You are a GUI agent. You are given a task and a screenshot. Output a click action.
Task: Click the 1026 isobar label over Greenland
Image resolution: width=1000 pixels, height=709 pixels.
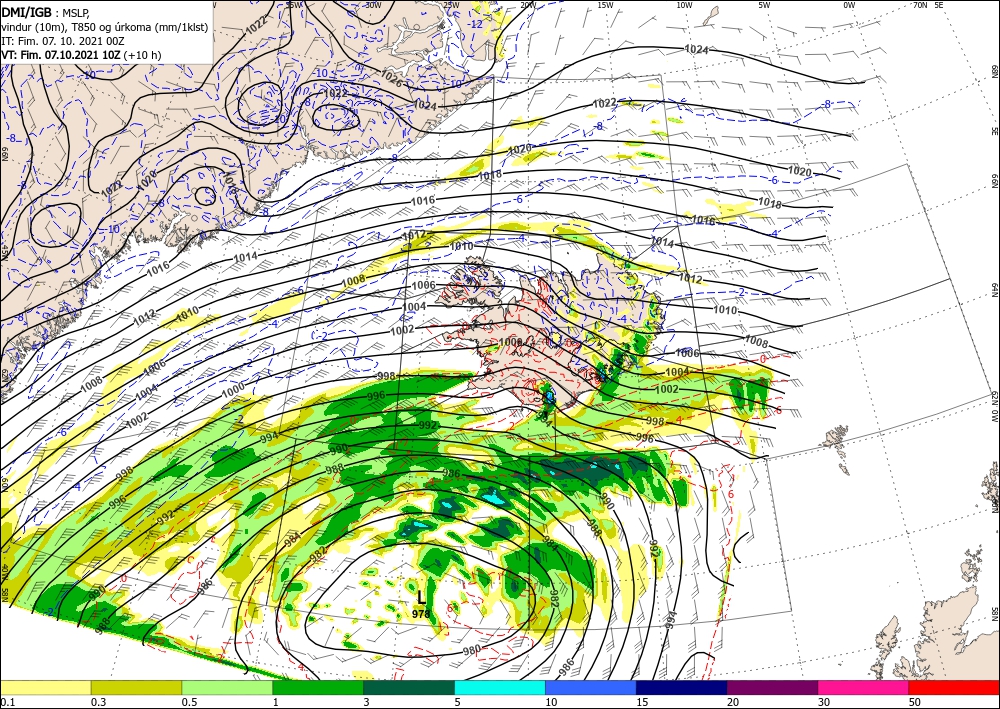point(391,78)
